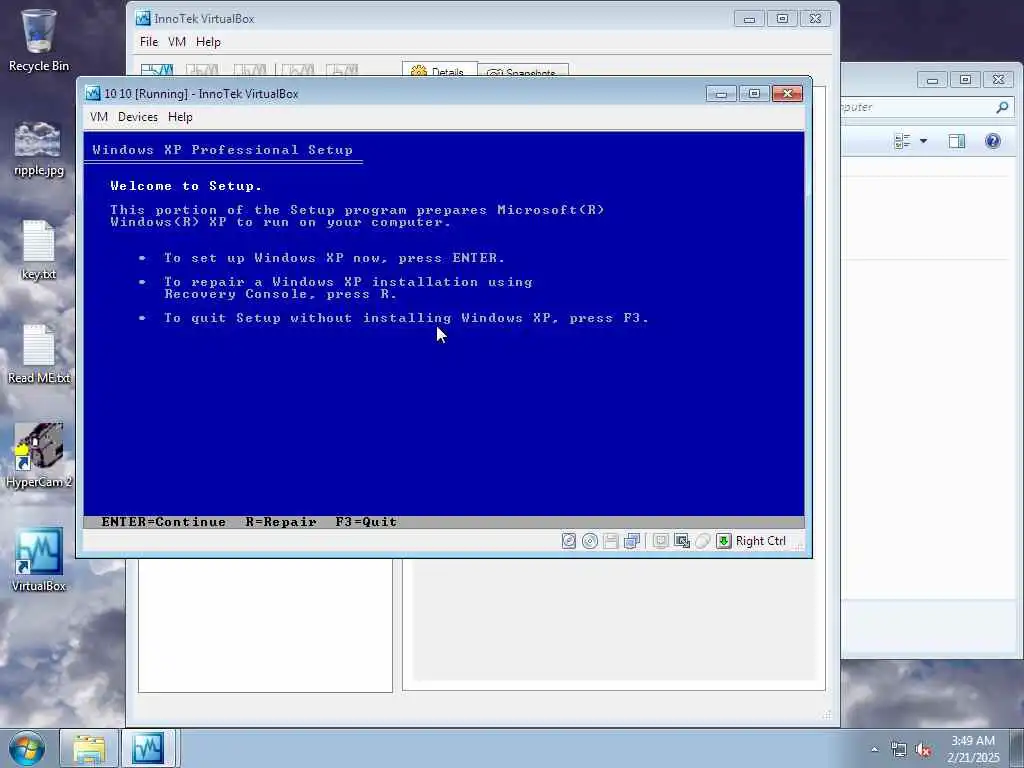Select the ripple.jpg desktop file
This screenshot has height=768, width=1024.
(39, 149)
